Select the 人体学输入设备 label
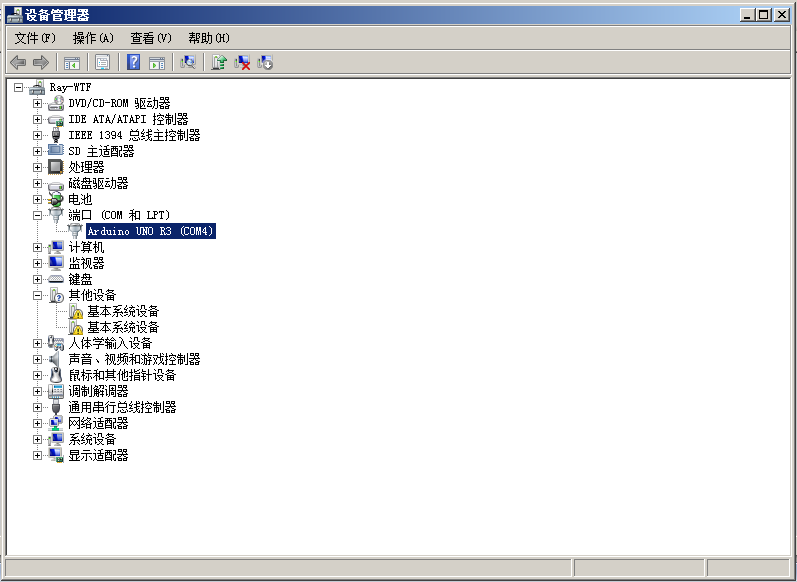797x582 pixels. pyautogui.click(x=110, y=344)
